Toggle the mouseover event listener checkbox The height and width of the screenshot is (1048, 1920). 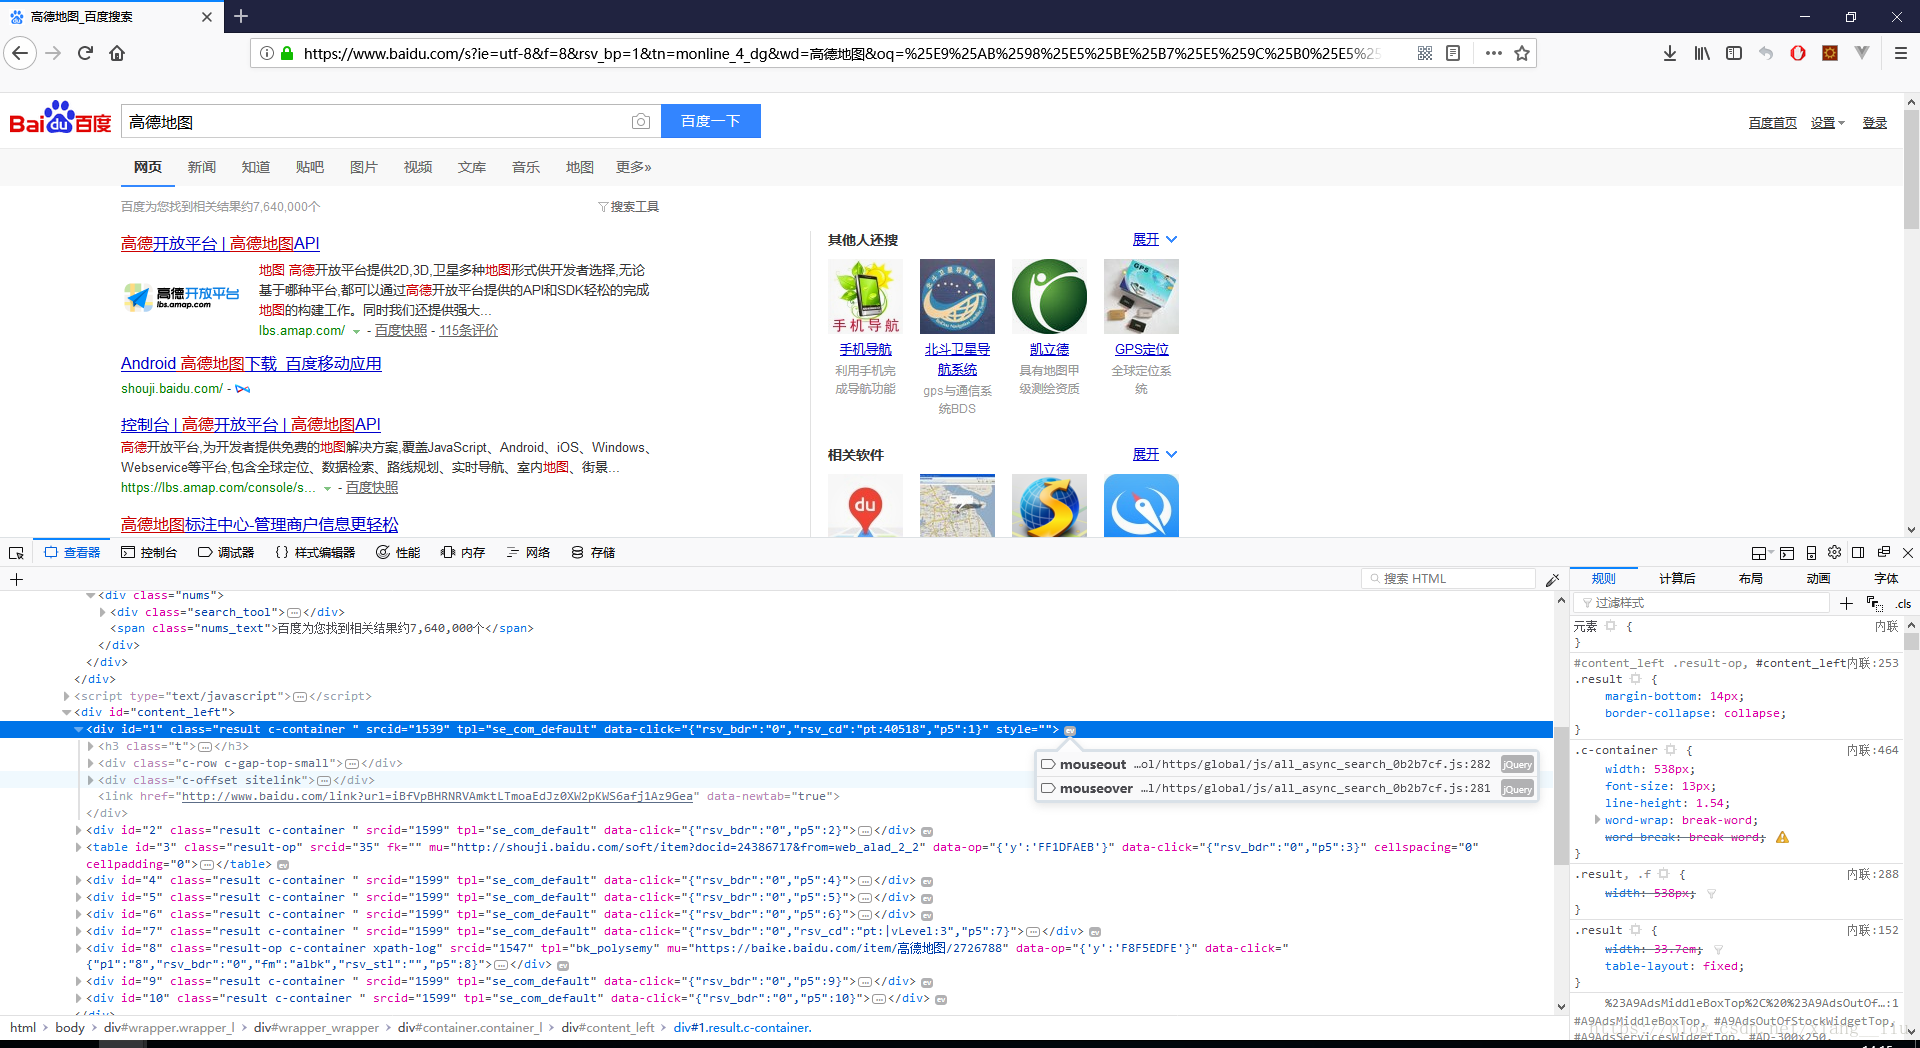point(1048,788)
